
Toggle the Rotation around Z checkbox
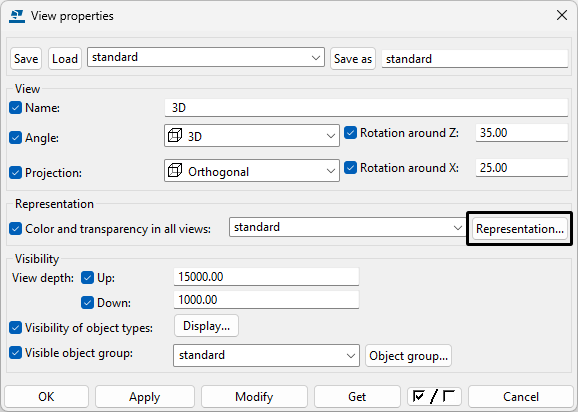coord(350,133)
